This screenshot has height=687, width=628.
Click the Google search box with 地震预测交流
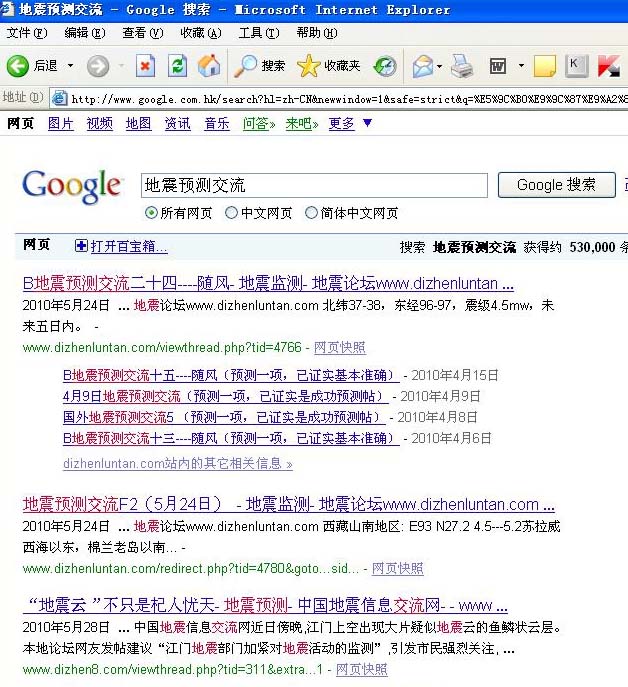click(x=314, y=185)
